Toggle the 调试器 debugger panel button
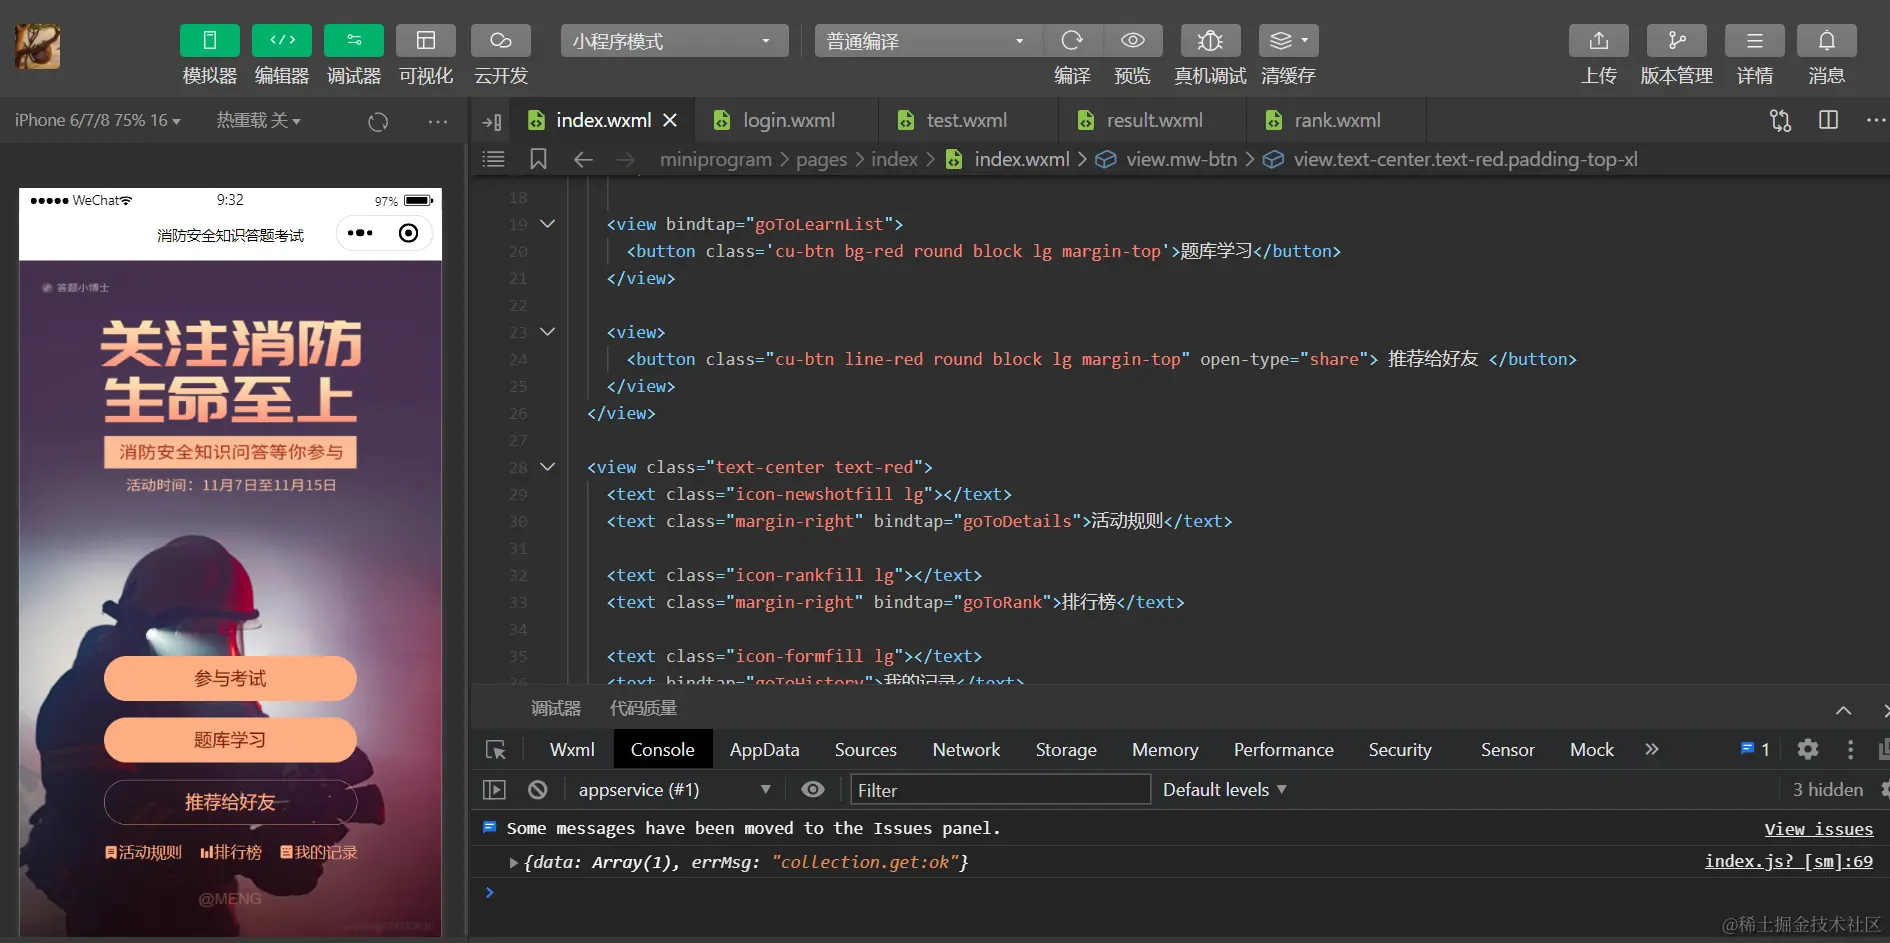The width and height of the screenshot is (1890, 943). [354, 41]
